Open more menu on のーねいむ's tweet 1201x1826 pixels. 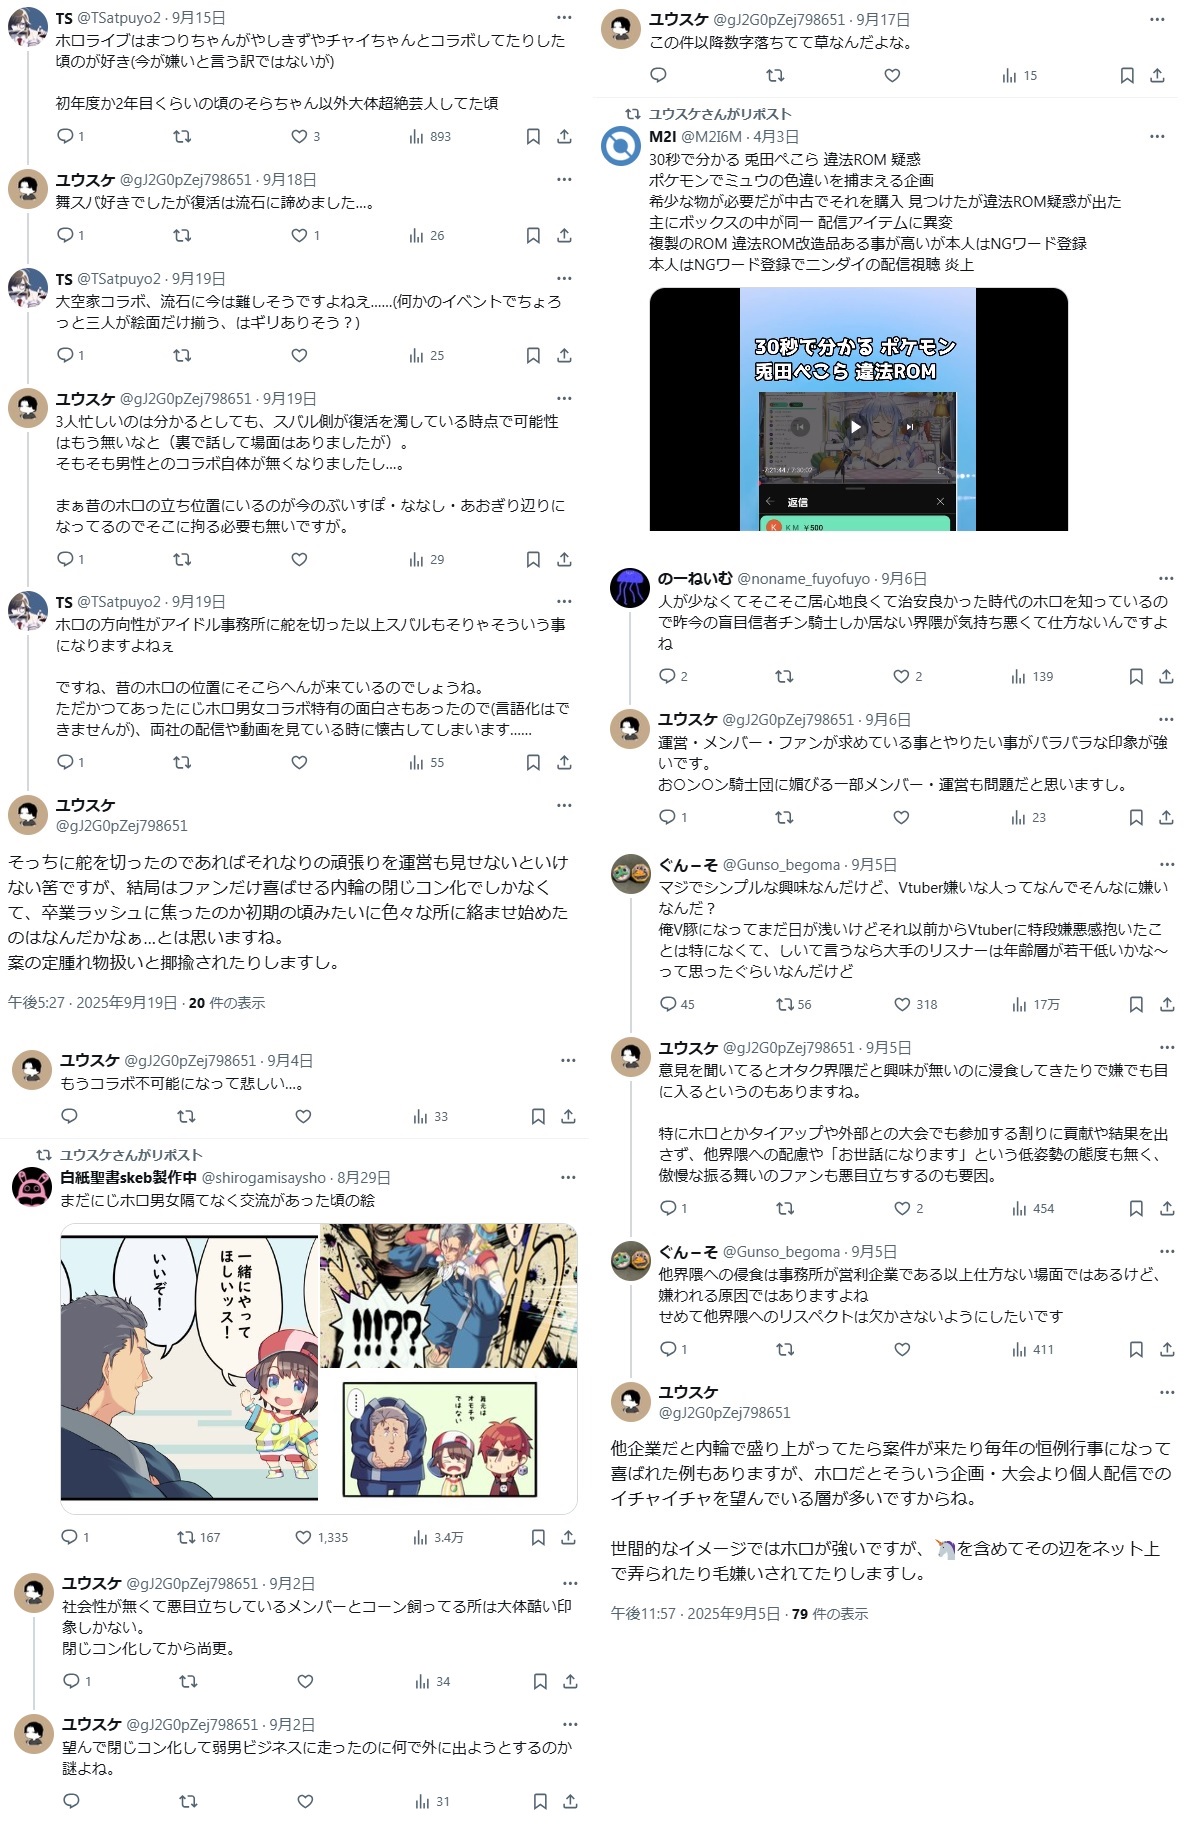click(1166, 578)
